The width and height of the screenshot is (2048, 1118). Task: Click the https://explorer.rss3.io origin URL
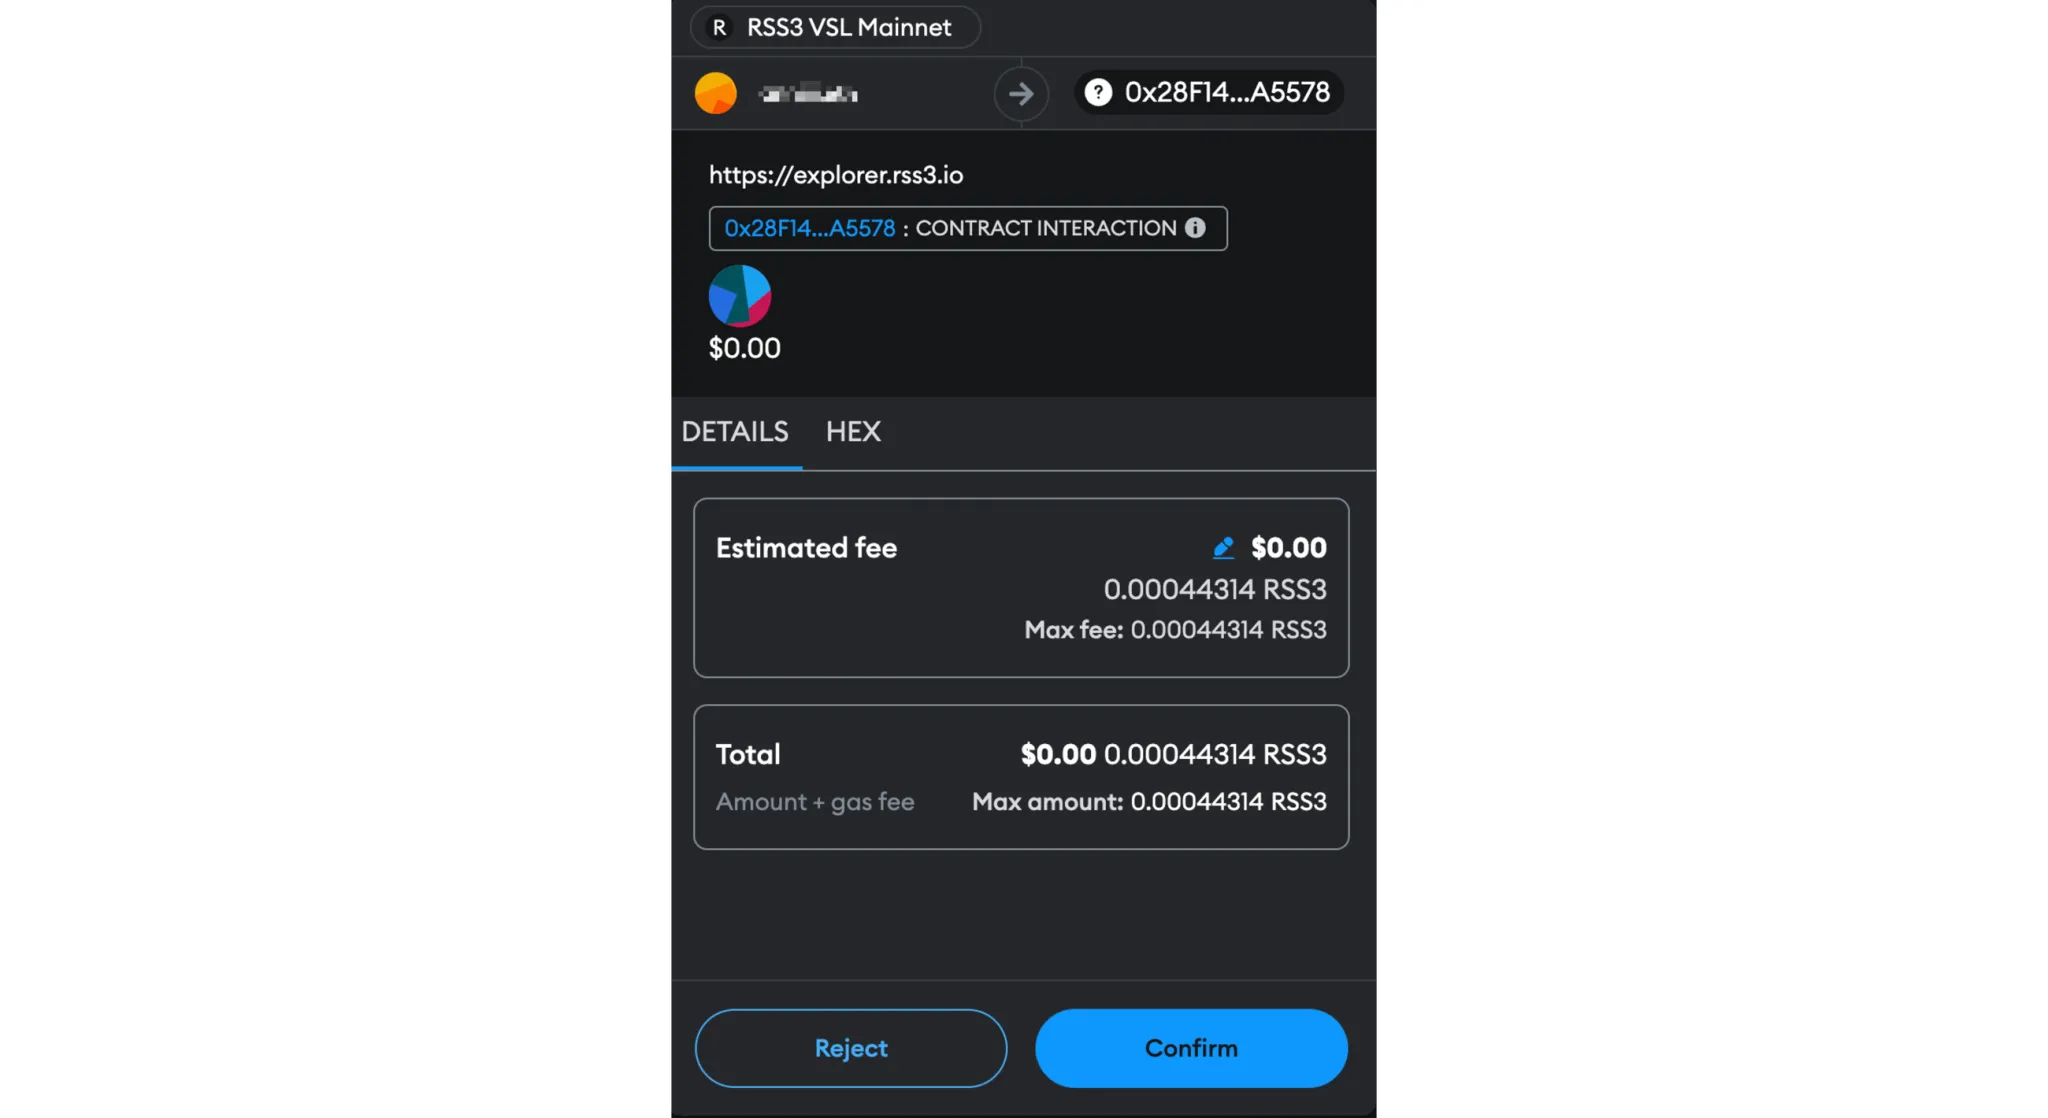pos(836,175)
